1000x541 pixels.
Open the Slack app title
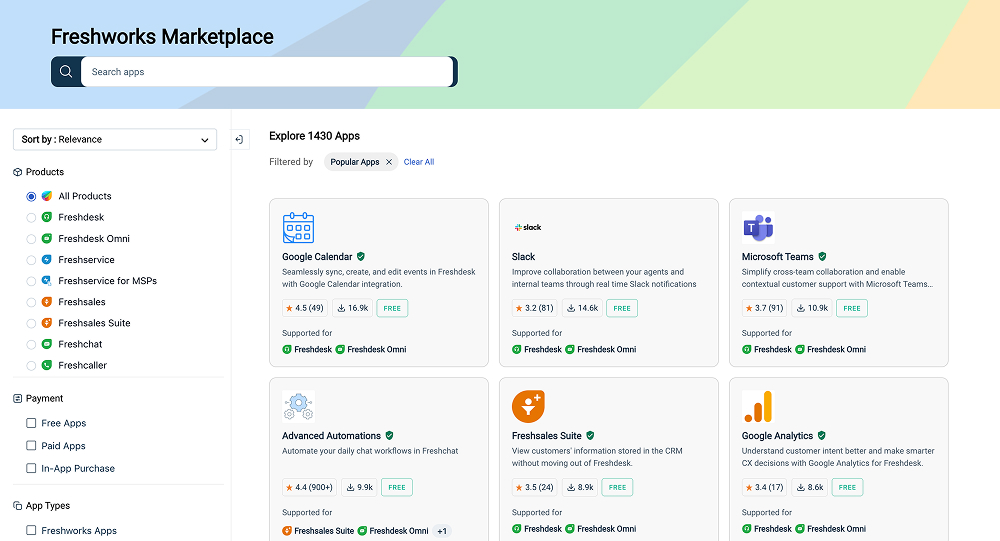[524, 256]
